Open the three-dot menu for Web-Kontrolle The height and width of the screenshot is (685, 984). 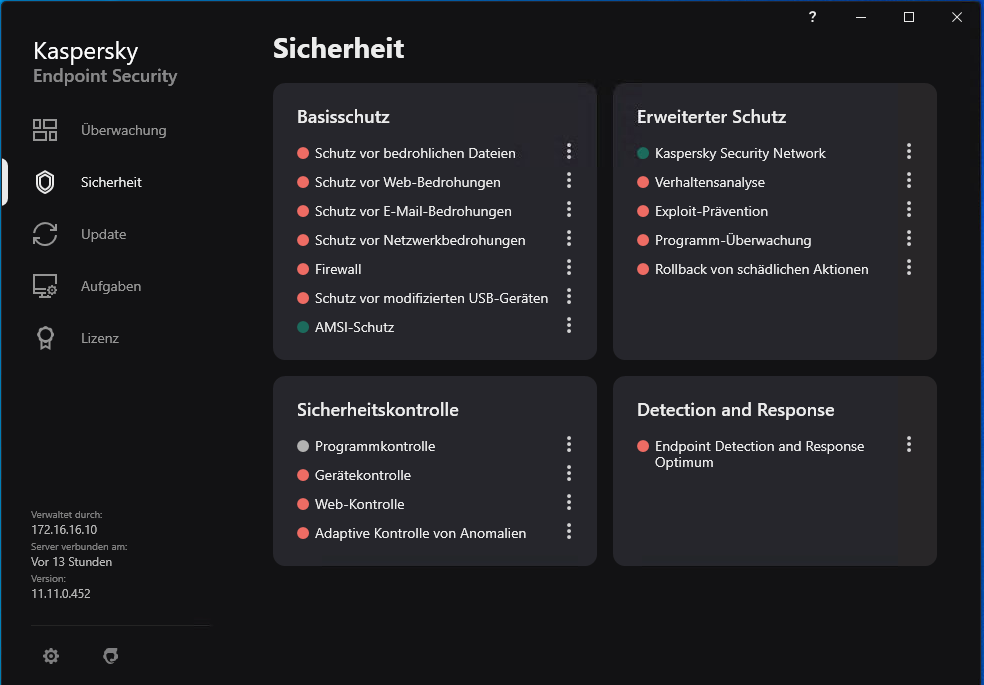coord(569,502)
